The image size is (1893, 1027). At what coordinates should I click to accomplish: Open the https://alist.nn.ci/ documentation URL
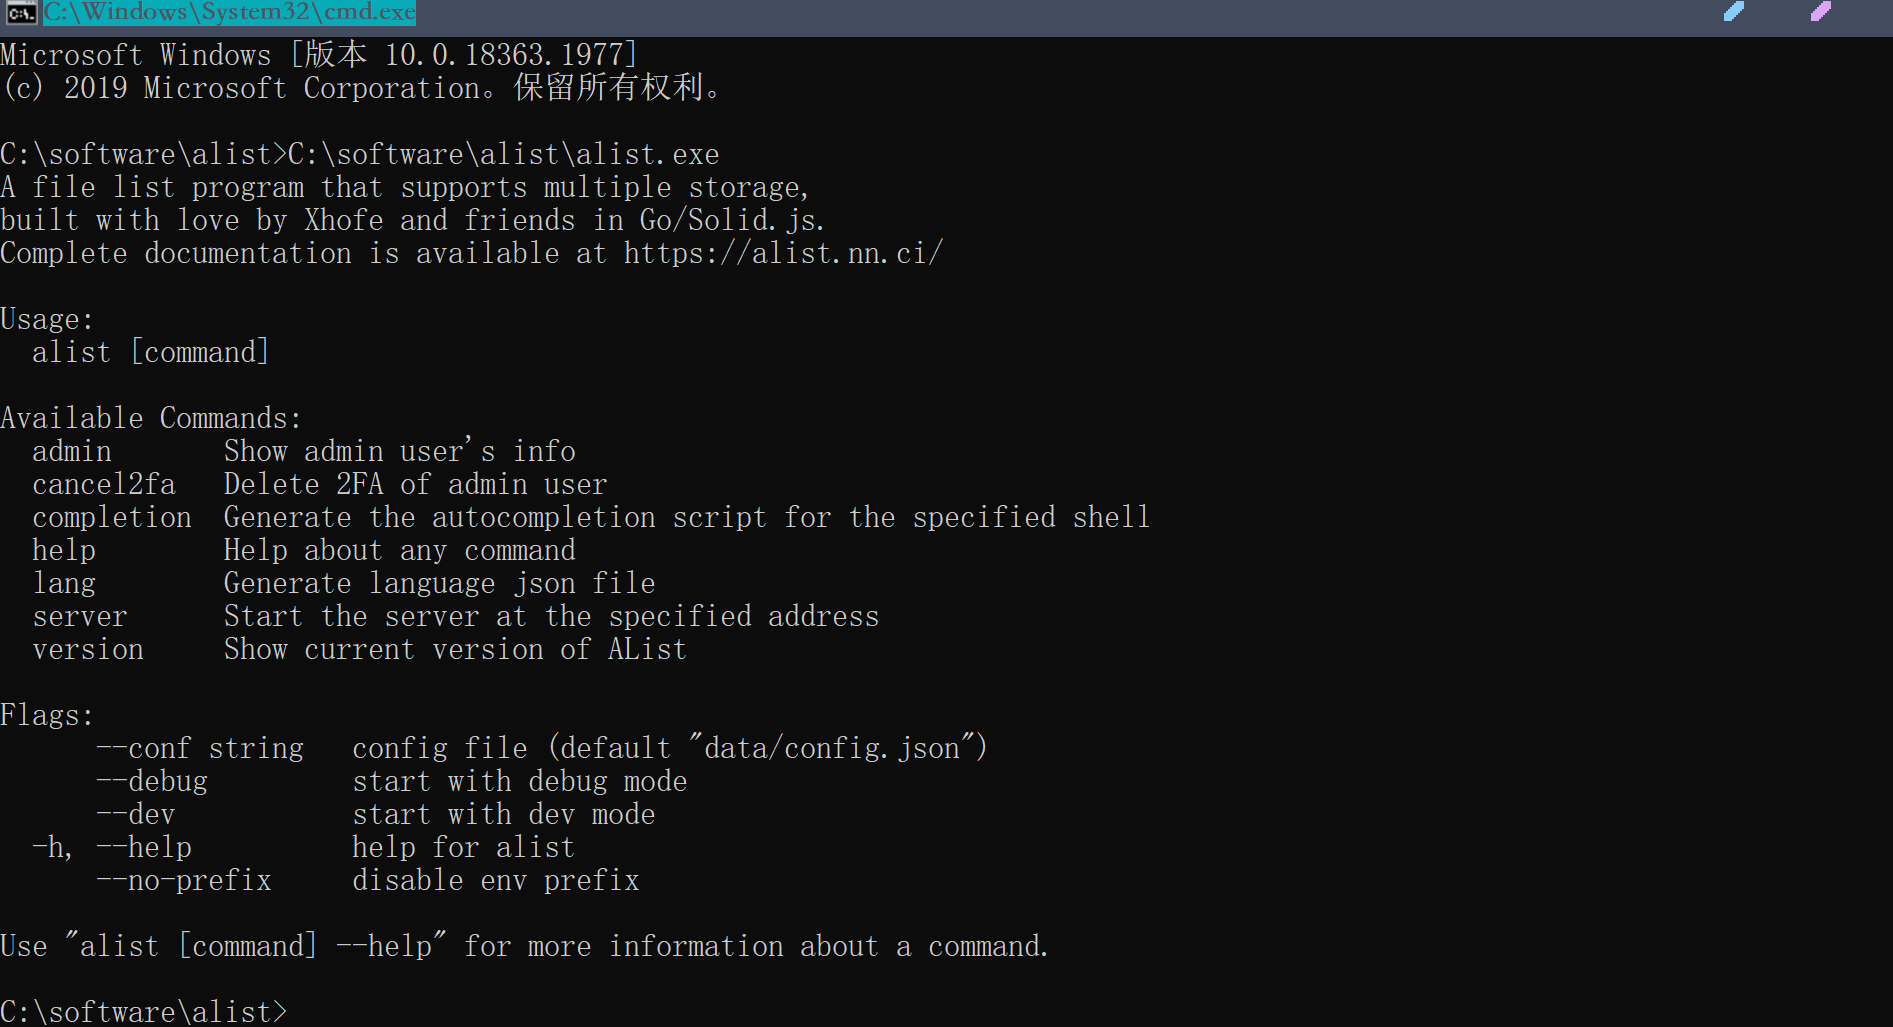tap(783, 254)
